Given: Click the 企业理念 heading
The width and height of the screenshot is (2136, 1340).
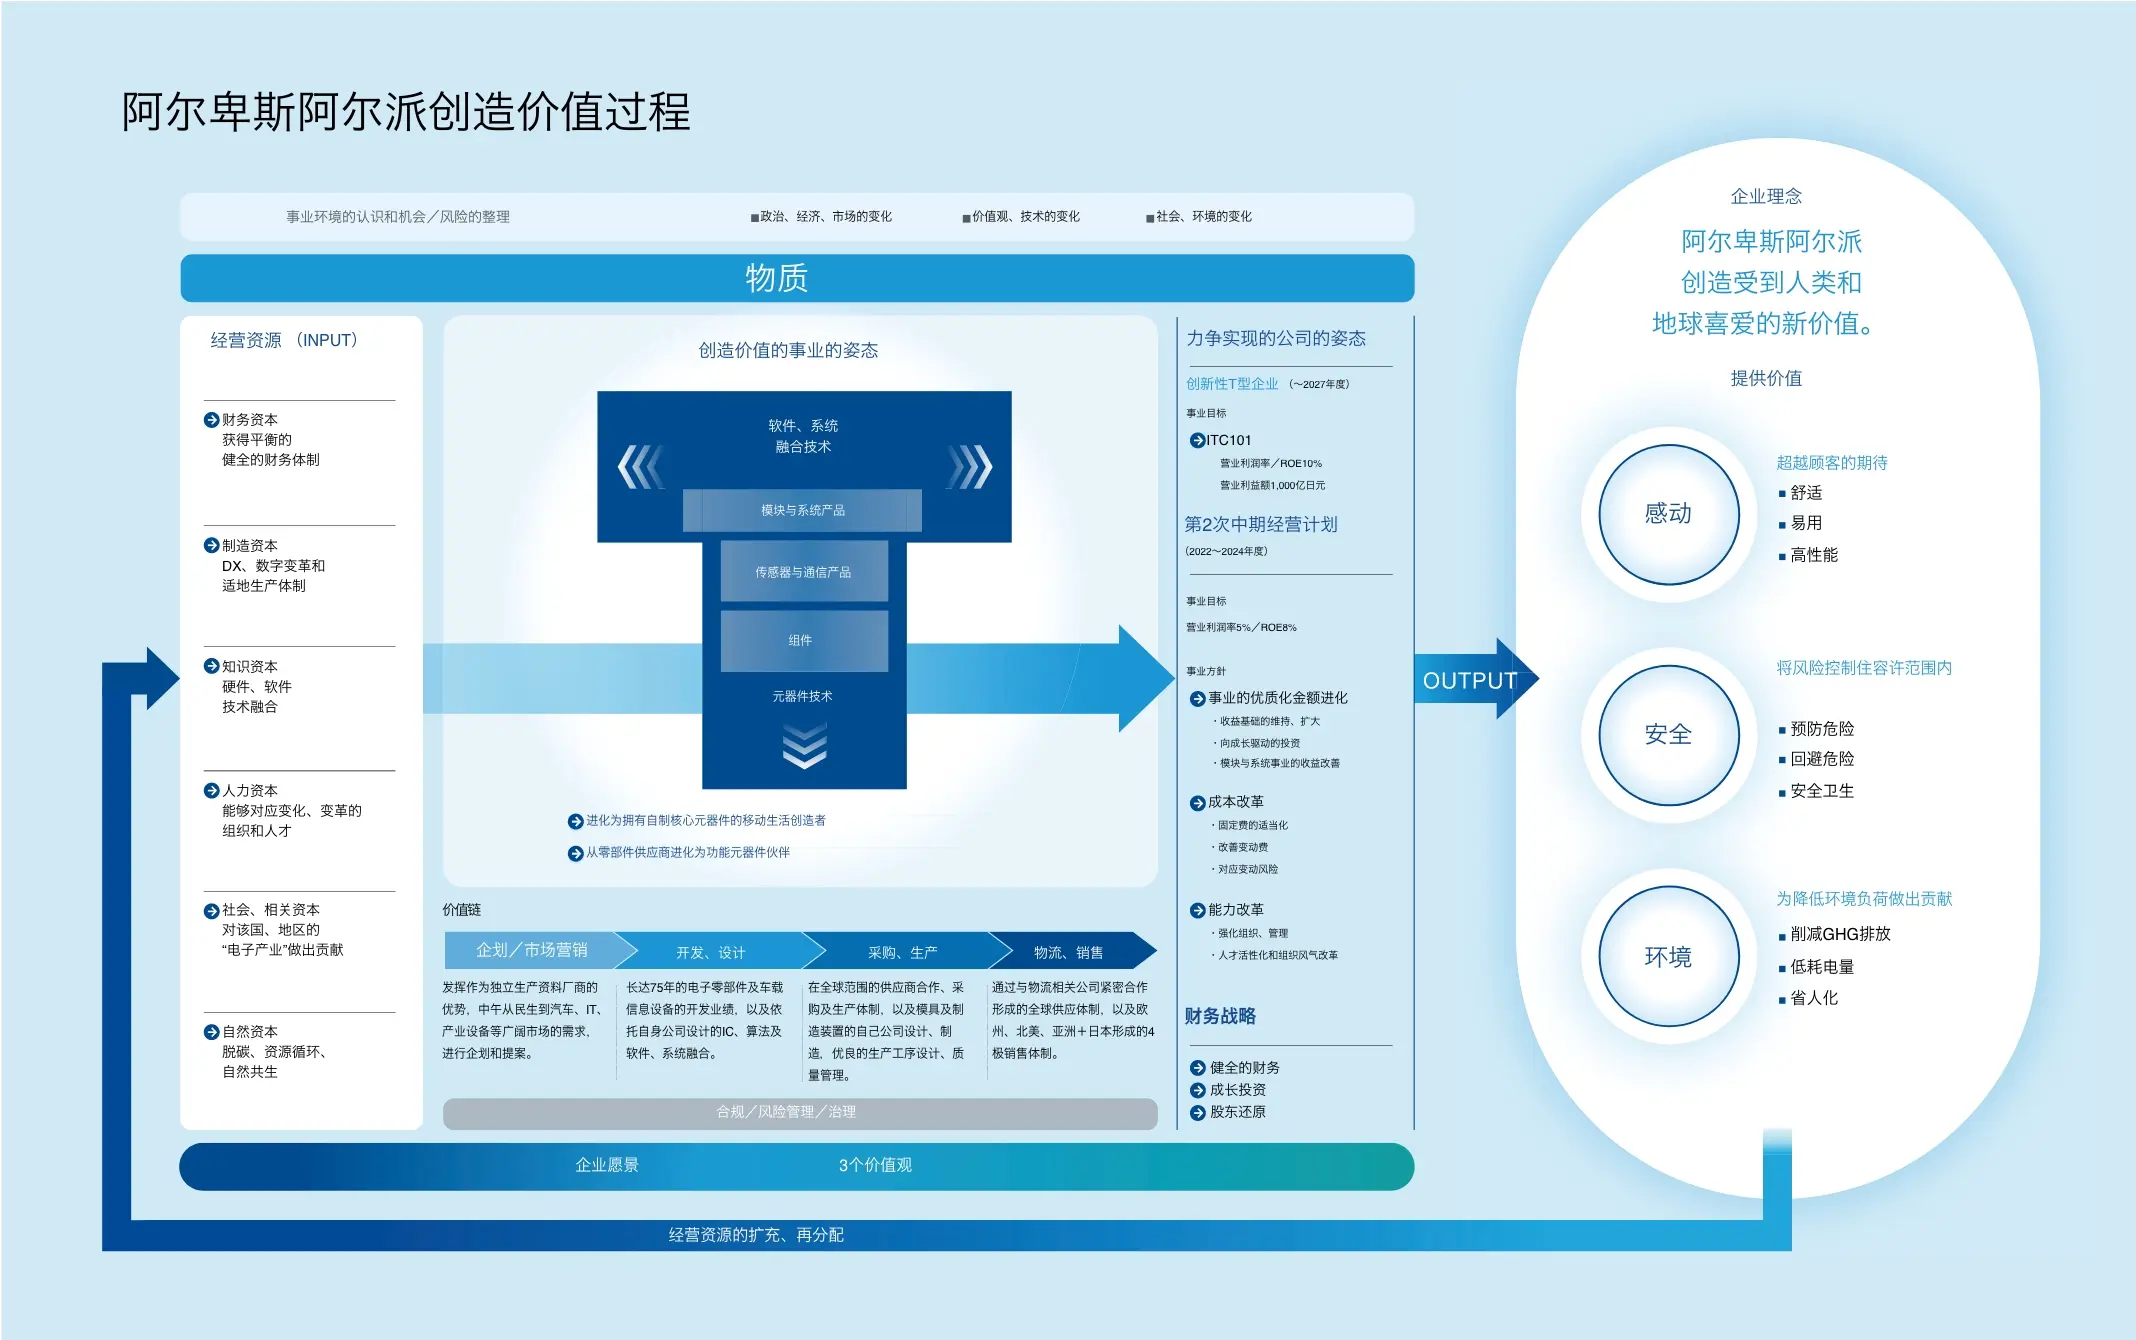Looking at the screenshot, I should 1767,196.
